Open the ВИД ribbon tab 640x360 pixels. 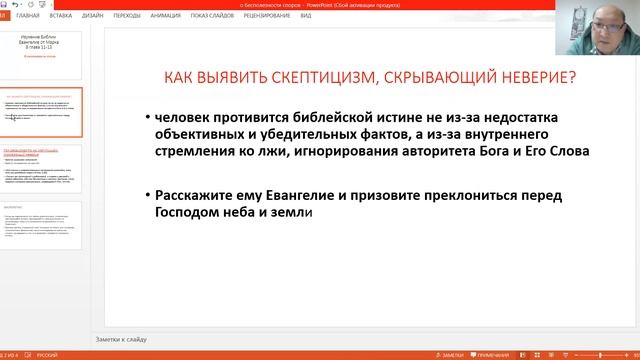306,16
